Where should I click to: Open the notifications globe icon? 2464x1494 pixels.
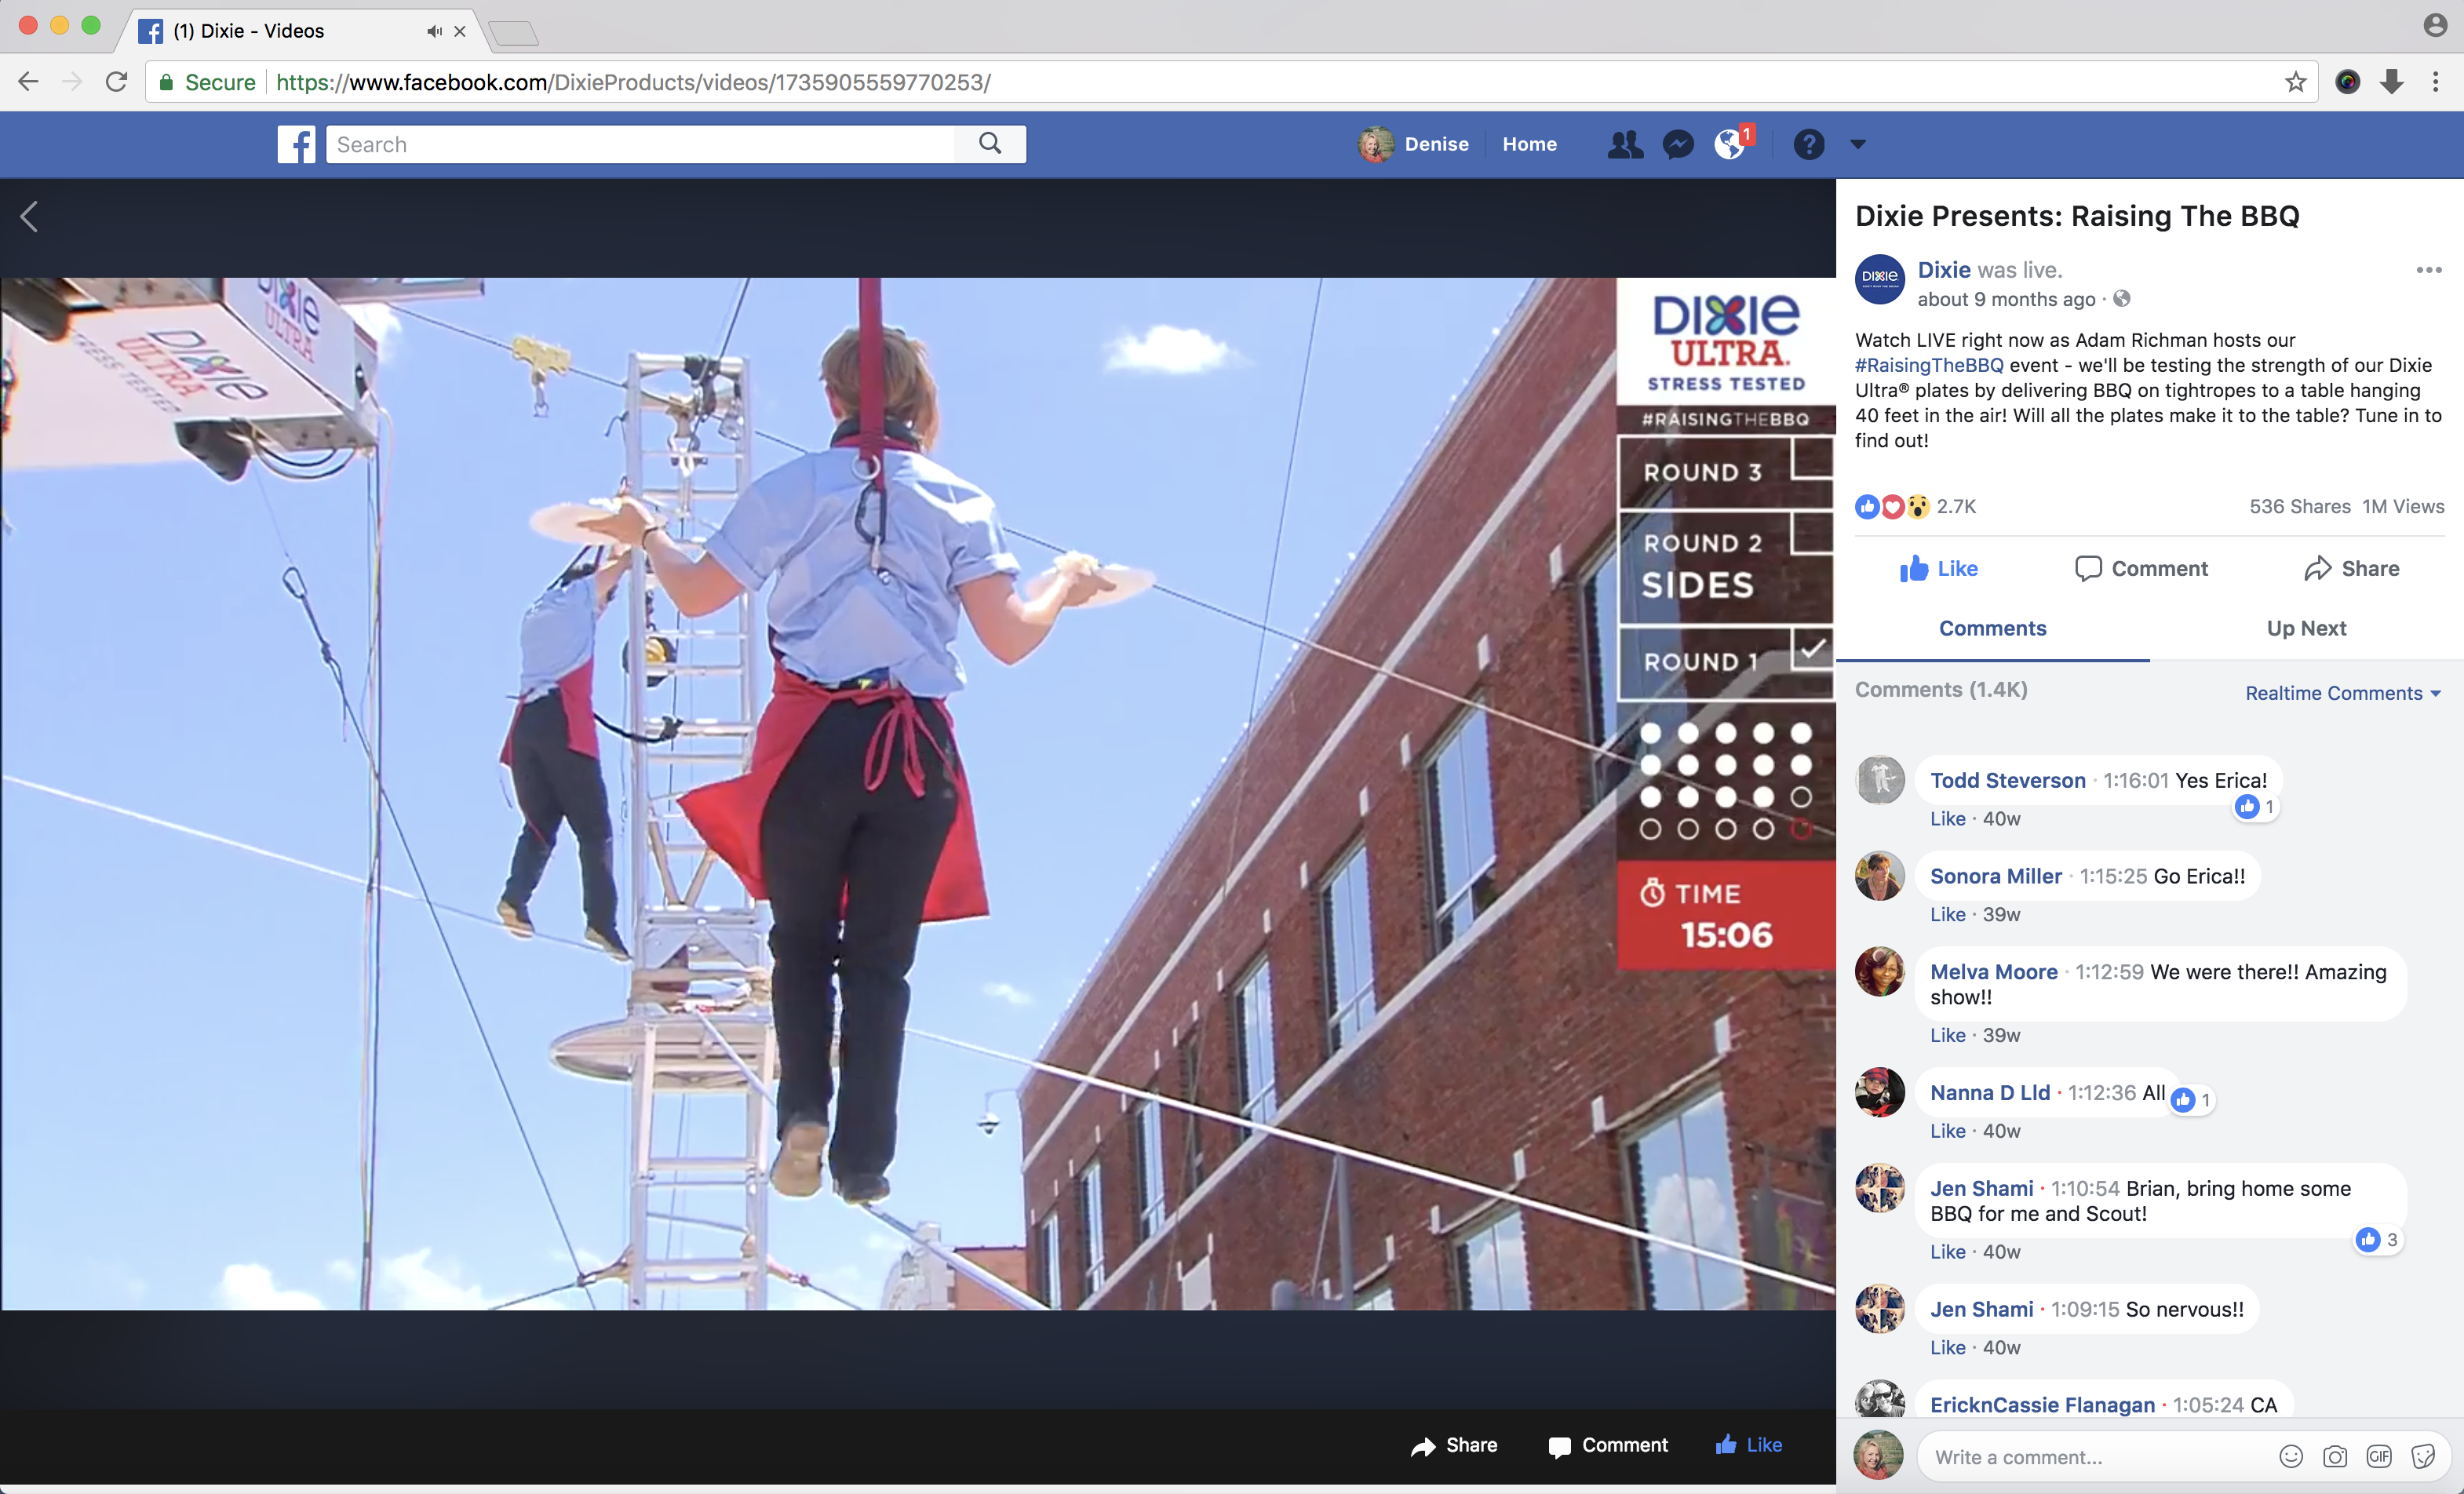(x=1730, y=144)
